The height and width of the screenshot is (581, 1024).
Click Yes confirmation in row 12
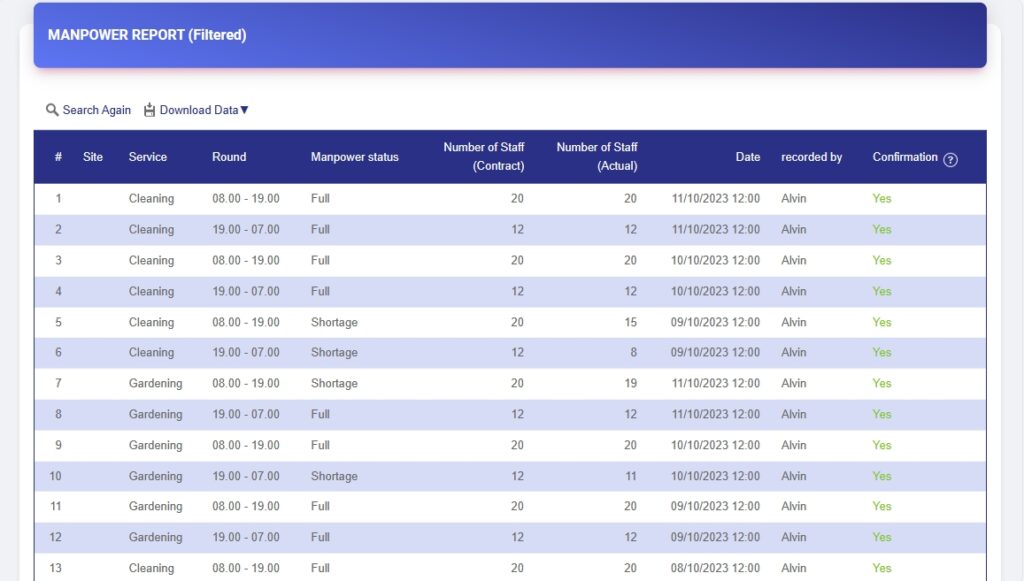pos(882,537)
